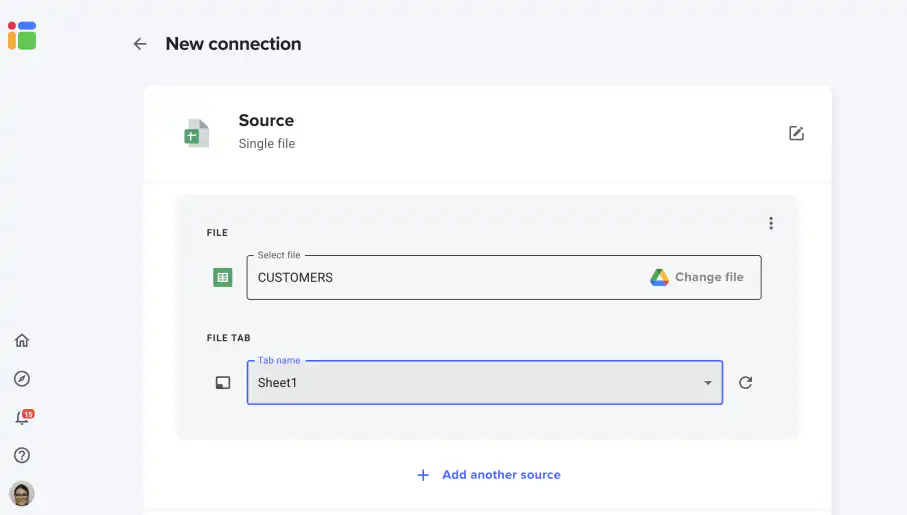Open the Sheet1 tab name selector
The height and width of the screenshot is (515, 907).
(485, 382)
